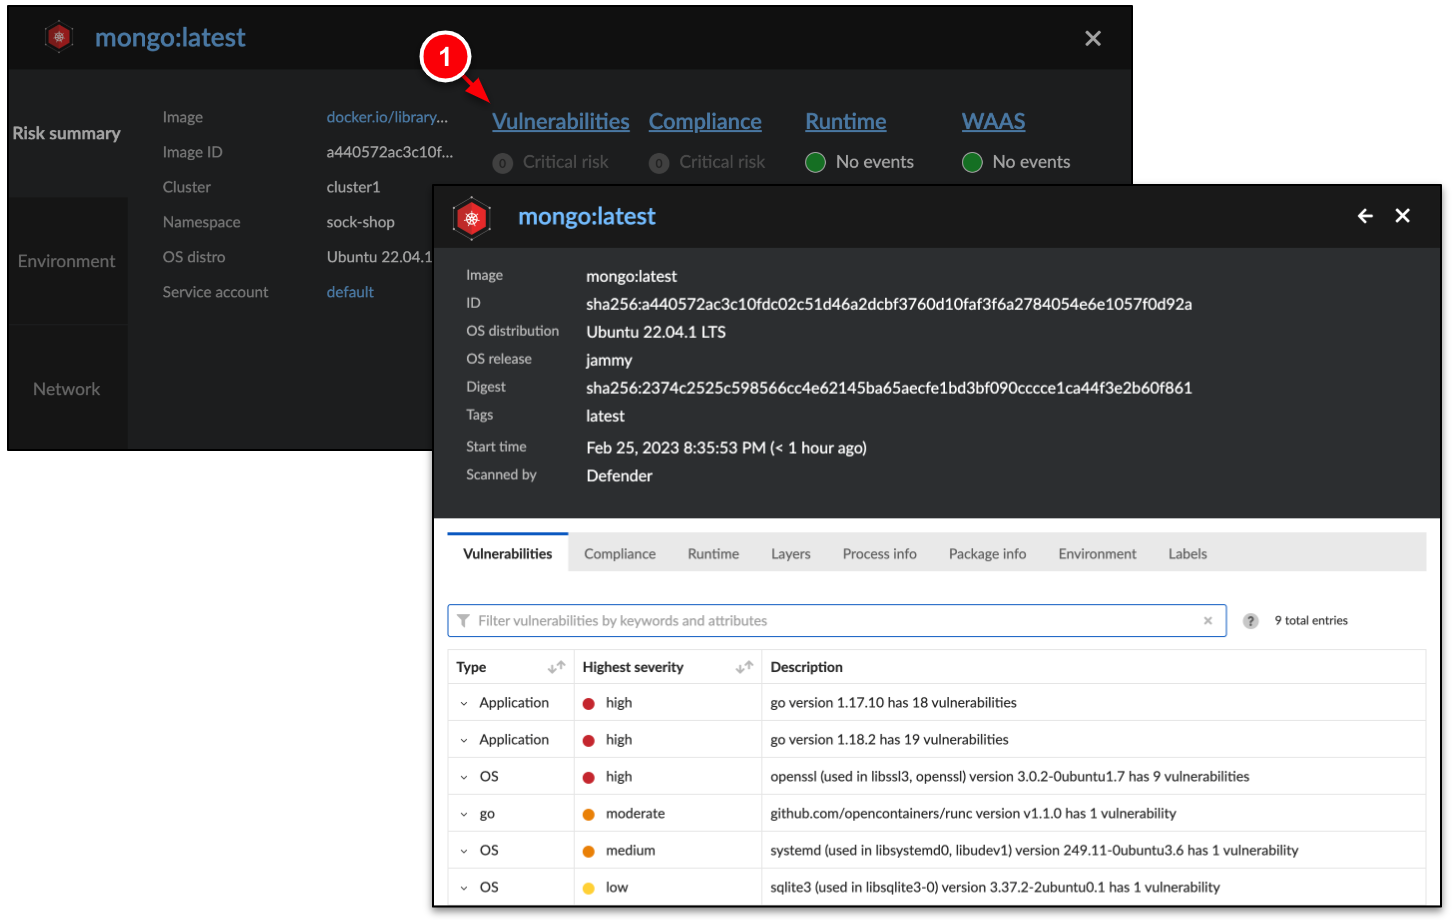The image size is (1454, 920).
Task: Click the yellow low severity dot
Action: [x=589, y=888]
